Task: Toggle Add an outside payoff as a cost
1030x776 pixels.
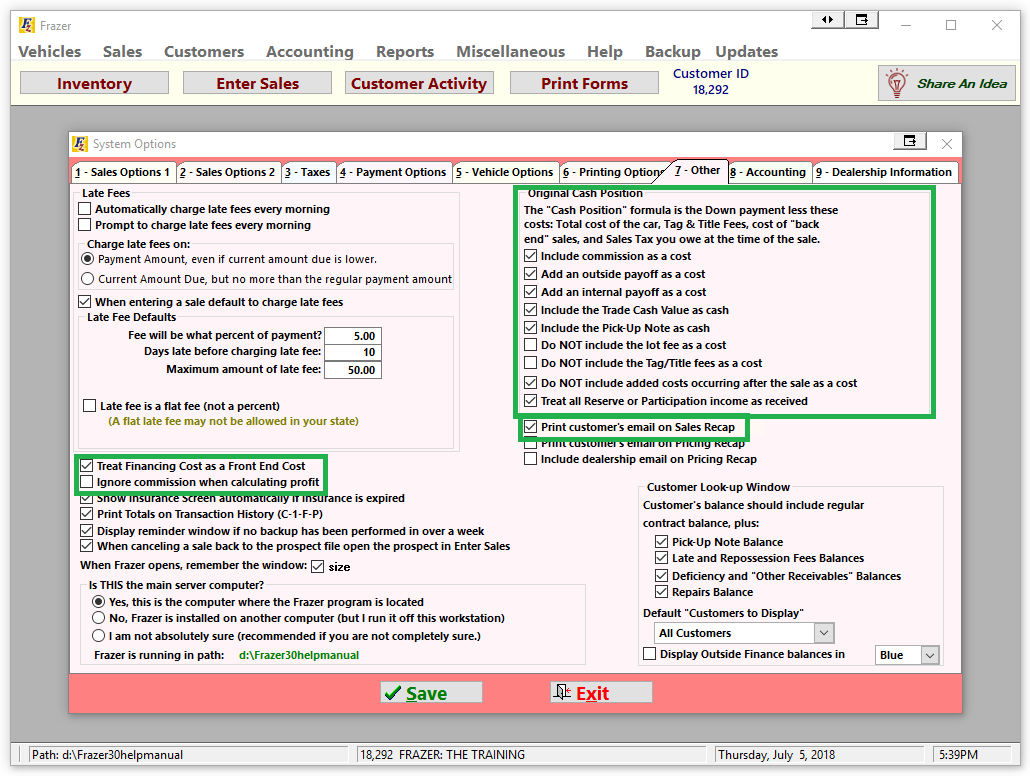Action: [x=531, y=273]
